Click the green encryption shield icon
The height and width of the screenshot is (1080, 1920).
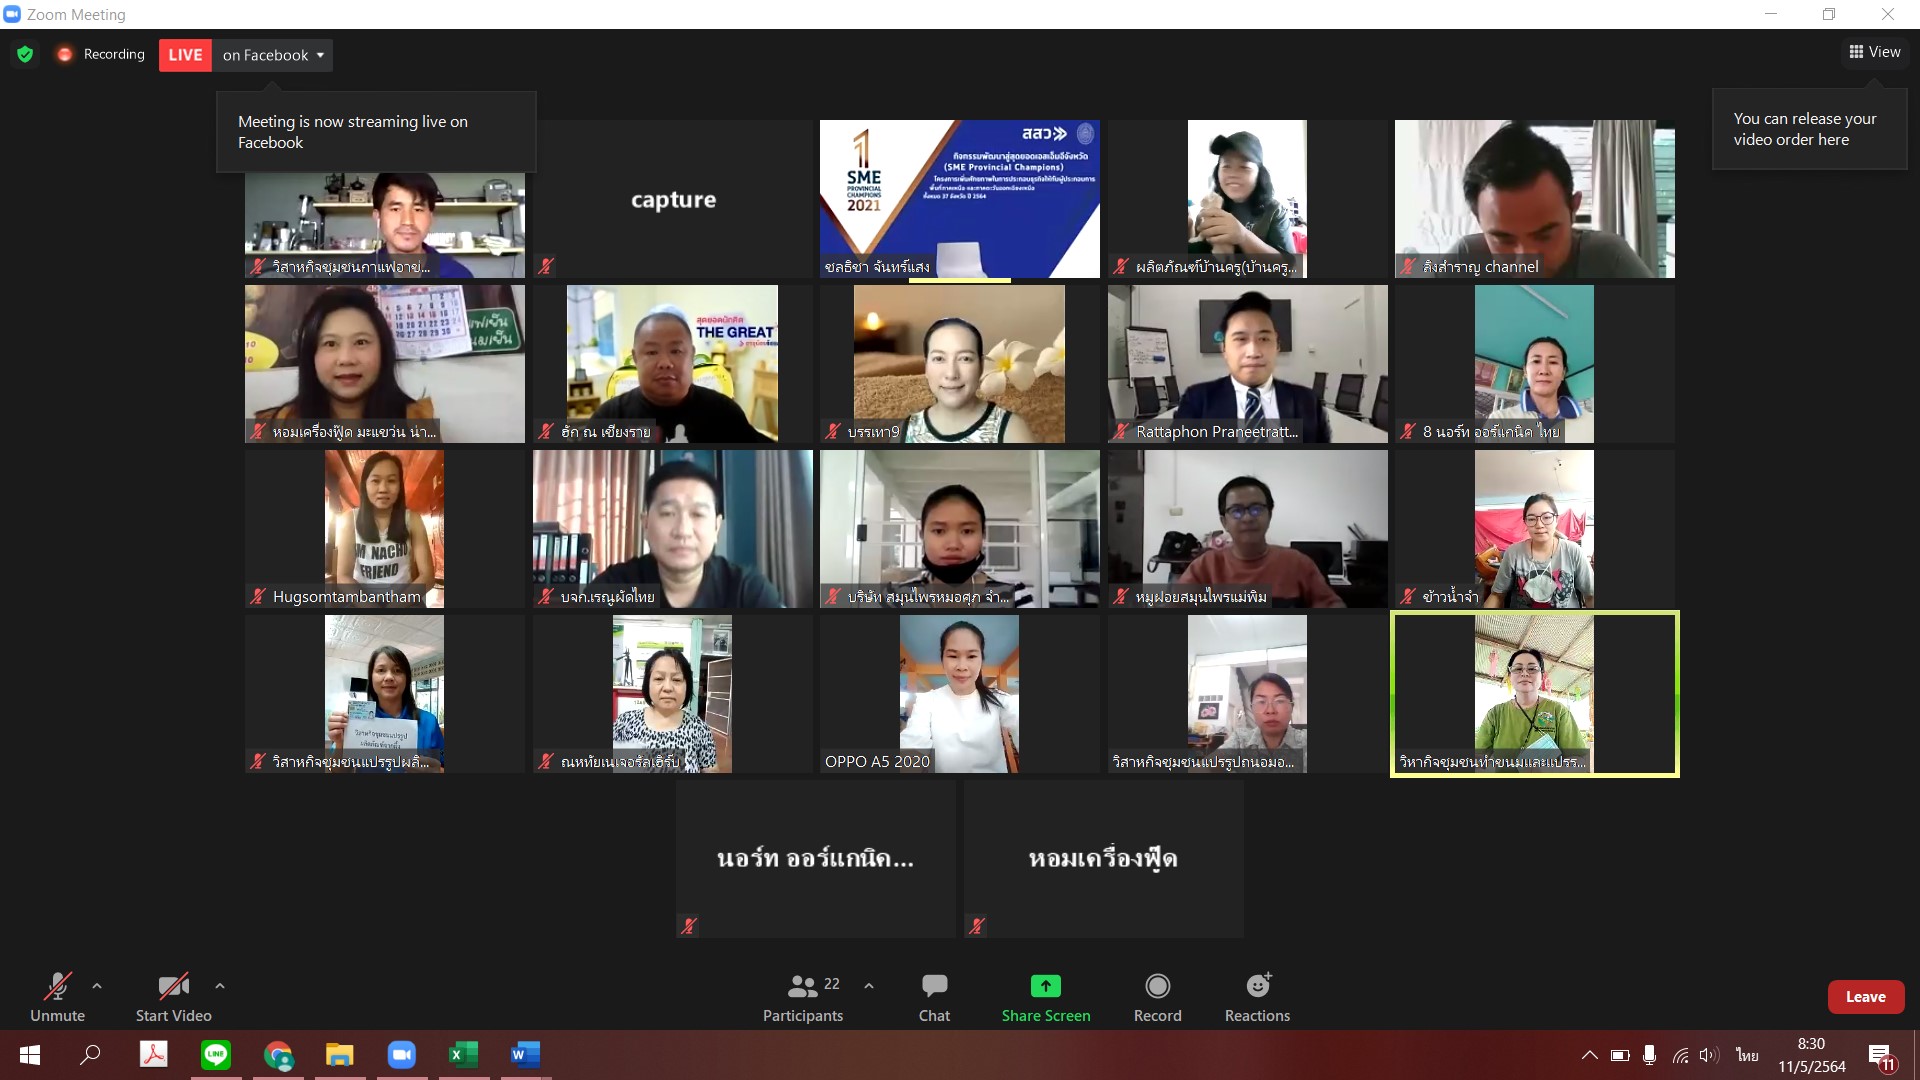coord(25,54)
